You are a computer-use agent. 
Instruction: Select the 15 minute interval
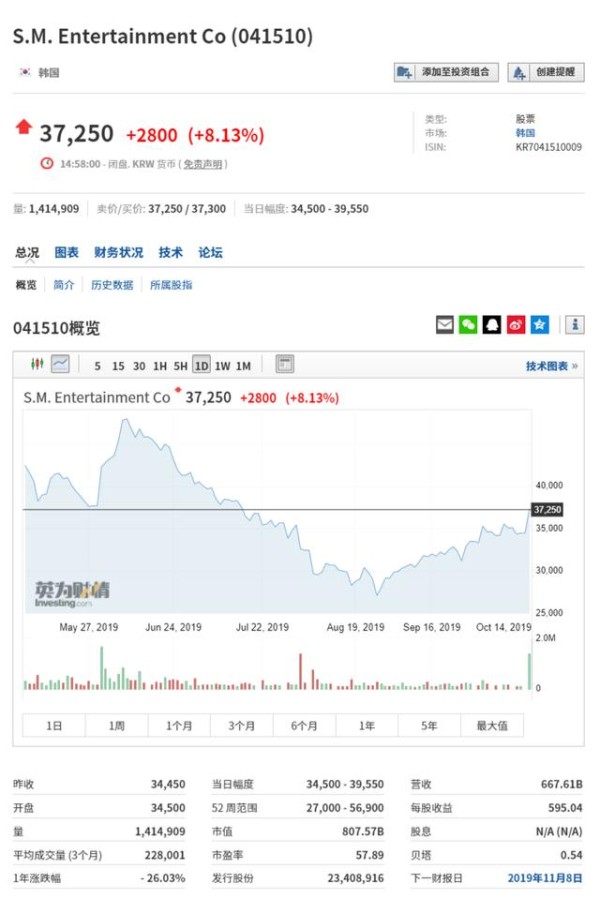click(x=118, y=366)
